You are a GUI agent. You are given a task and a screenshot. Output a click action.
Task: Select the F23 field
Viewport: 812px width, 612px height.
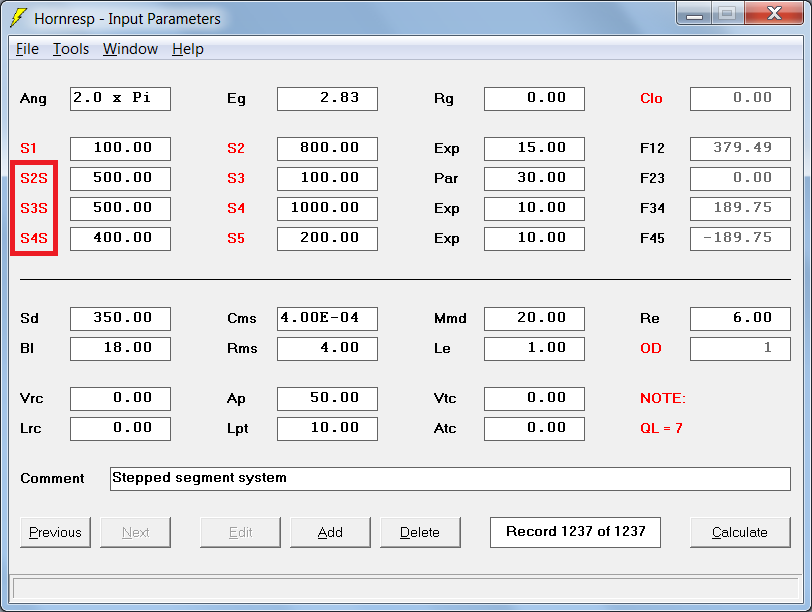pos(740,179)
